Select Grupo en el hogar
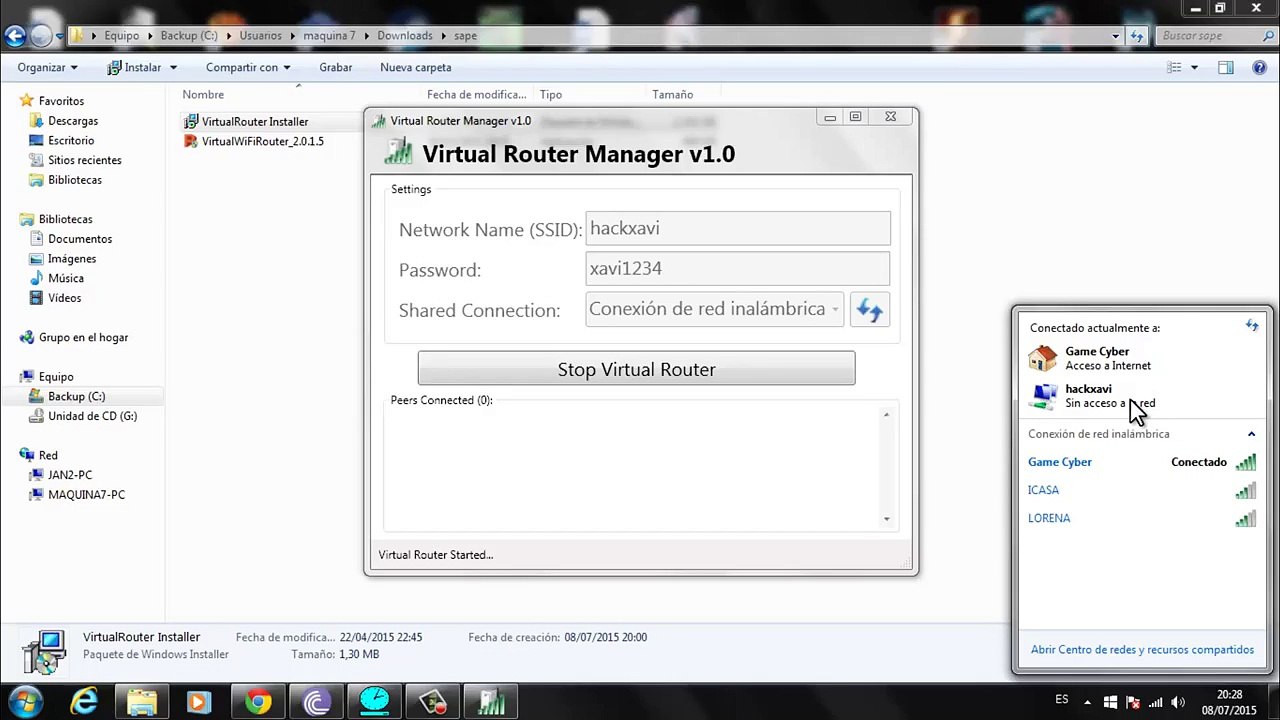Viewport: 1280px width, 720px height. pos(83,337)
